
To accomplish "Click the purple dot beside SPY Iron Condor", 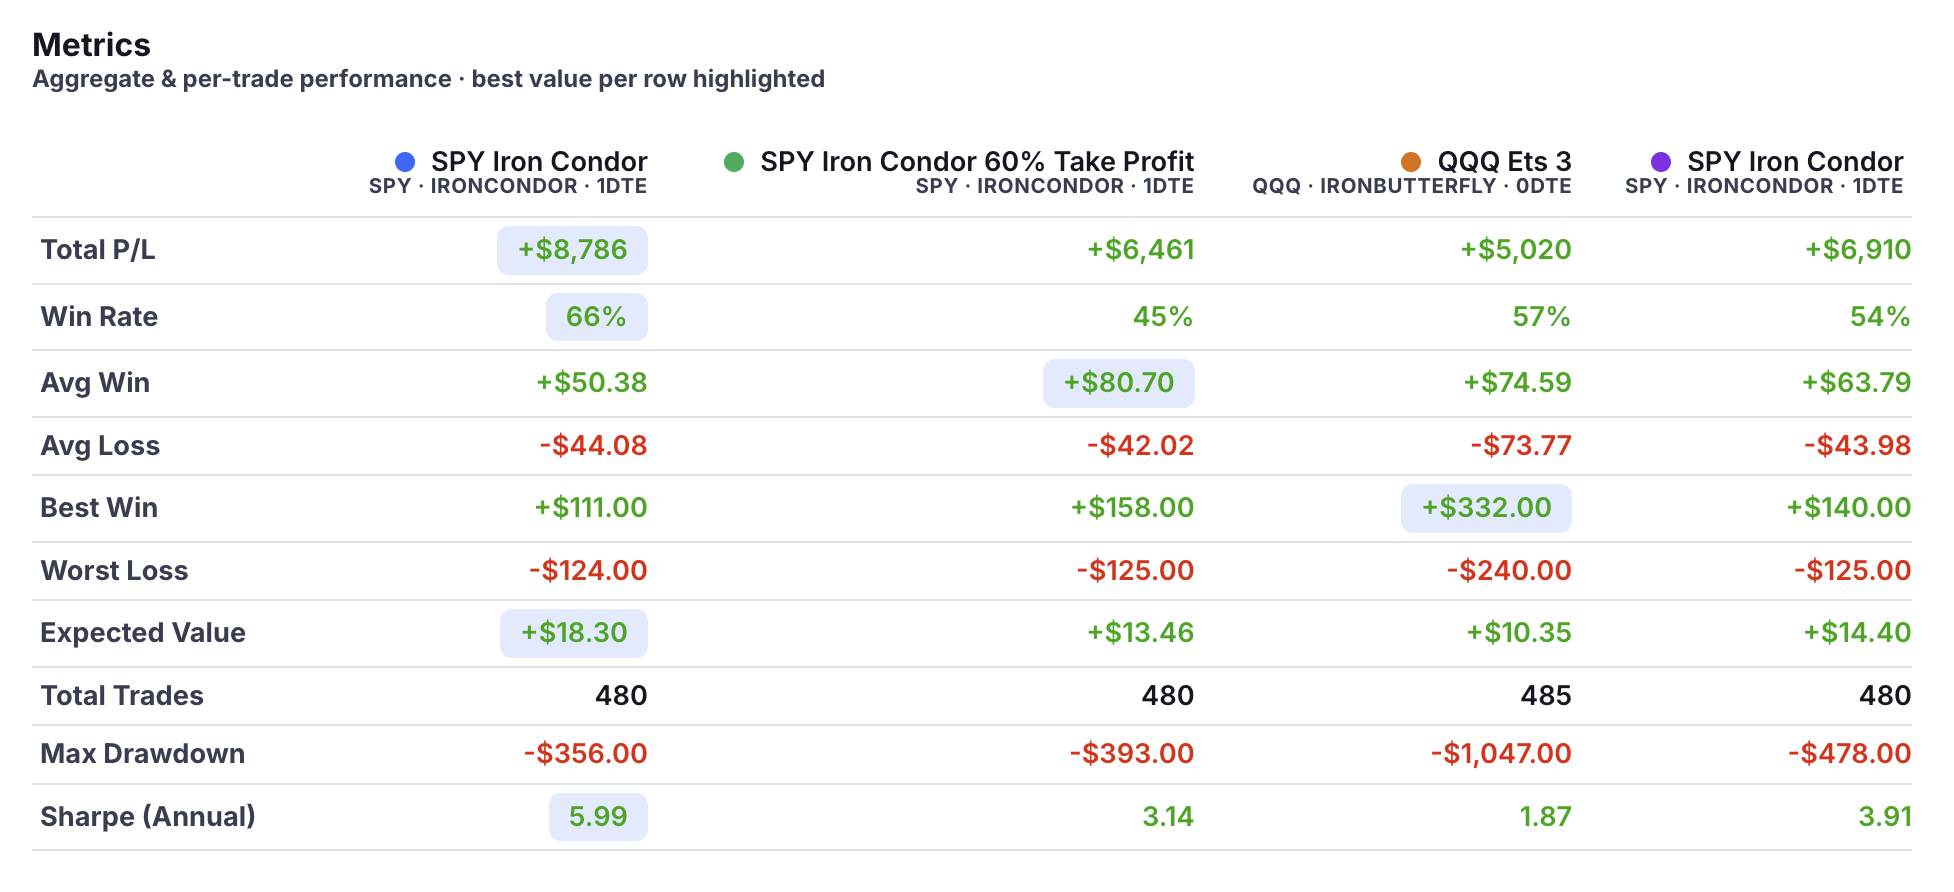I will (1661, 162).
